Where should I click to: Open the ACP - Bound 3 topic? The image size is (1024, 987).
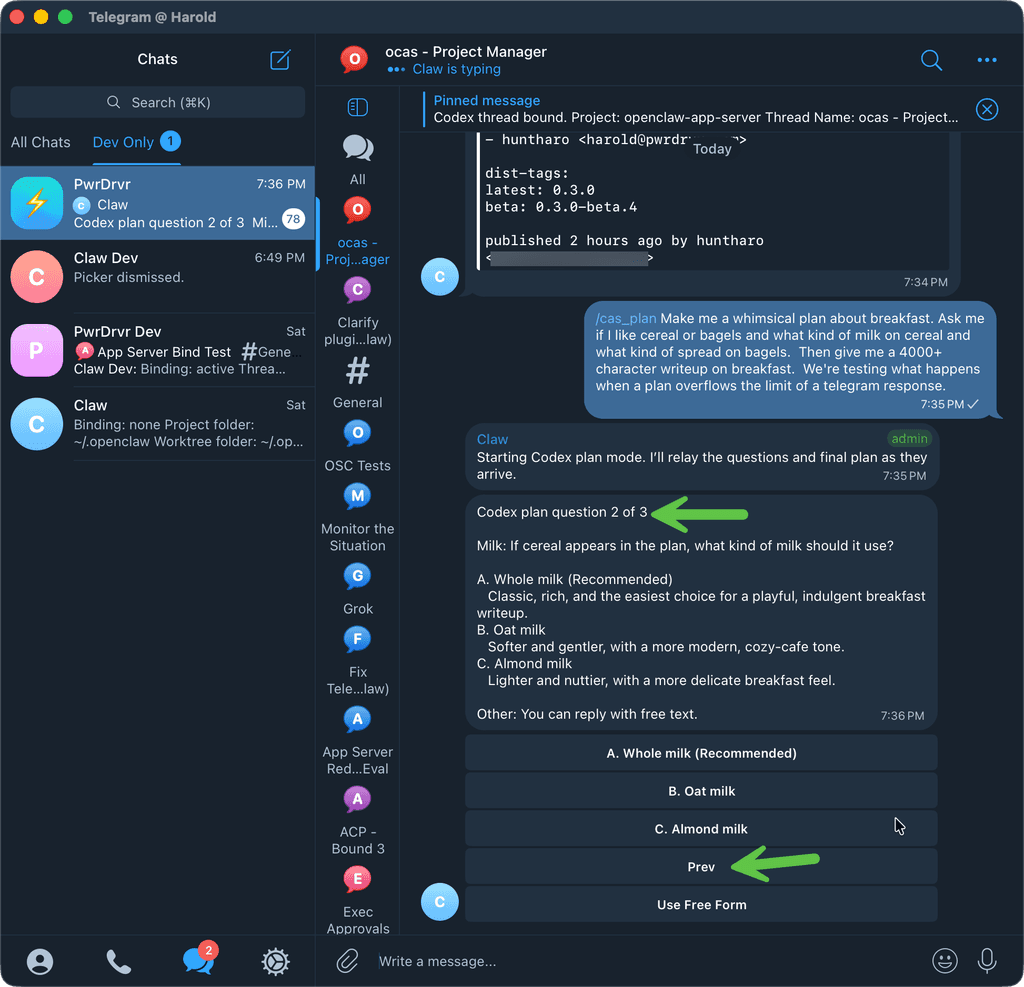[x=357, y=821]
